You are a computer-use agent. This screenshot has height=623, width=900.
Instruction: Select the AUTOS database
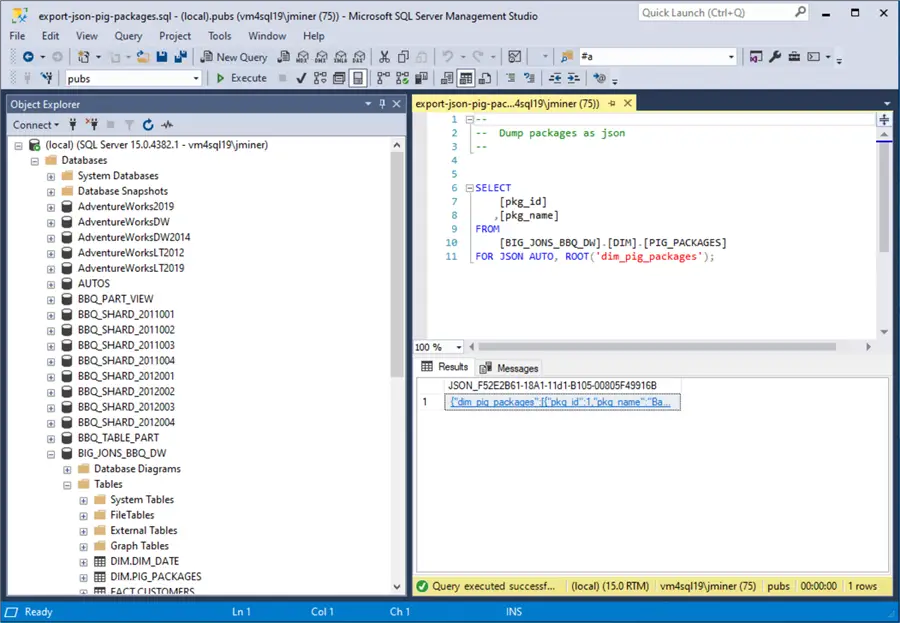click(94, 283)
